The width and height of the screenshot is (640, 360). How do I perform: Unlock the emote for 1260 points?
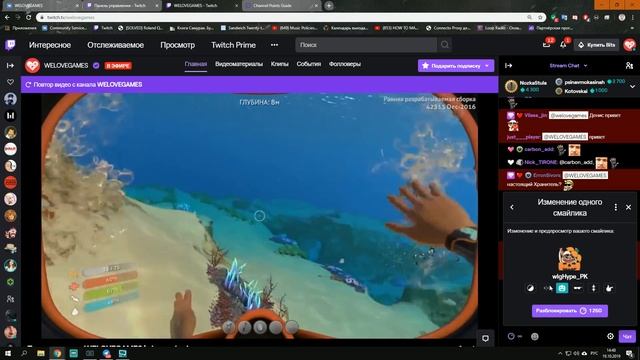pyautogui.click(x=569, y=311)
